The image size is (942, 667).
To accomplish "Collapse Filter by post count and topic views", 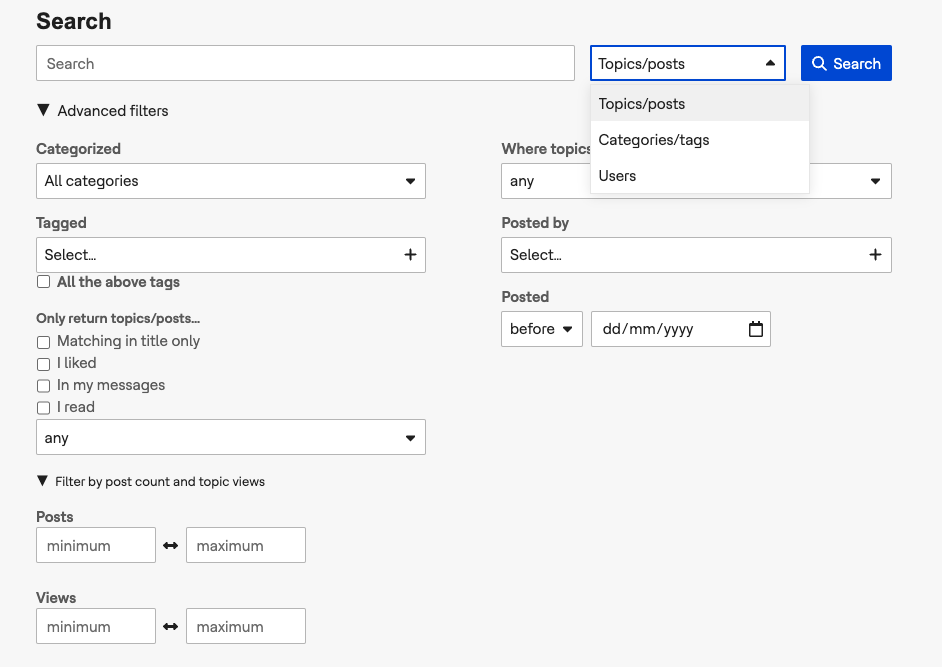I will pos(151,481).
